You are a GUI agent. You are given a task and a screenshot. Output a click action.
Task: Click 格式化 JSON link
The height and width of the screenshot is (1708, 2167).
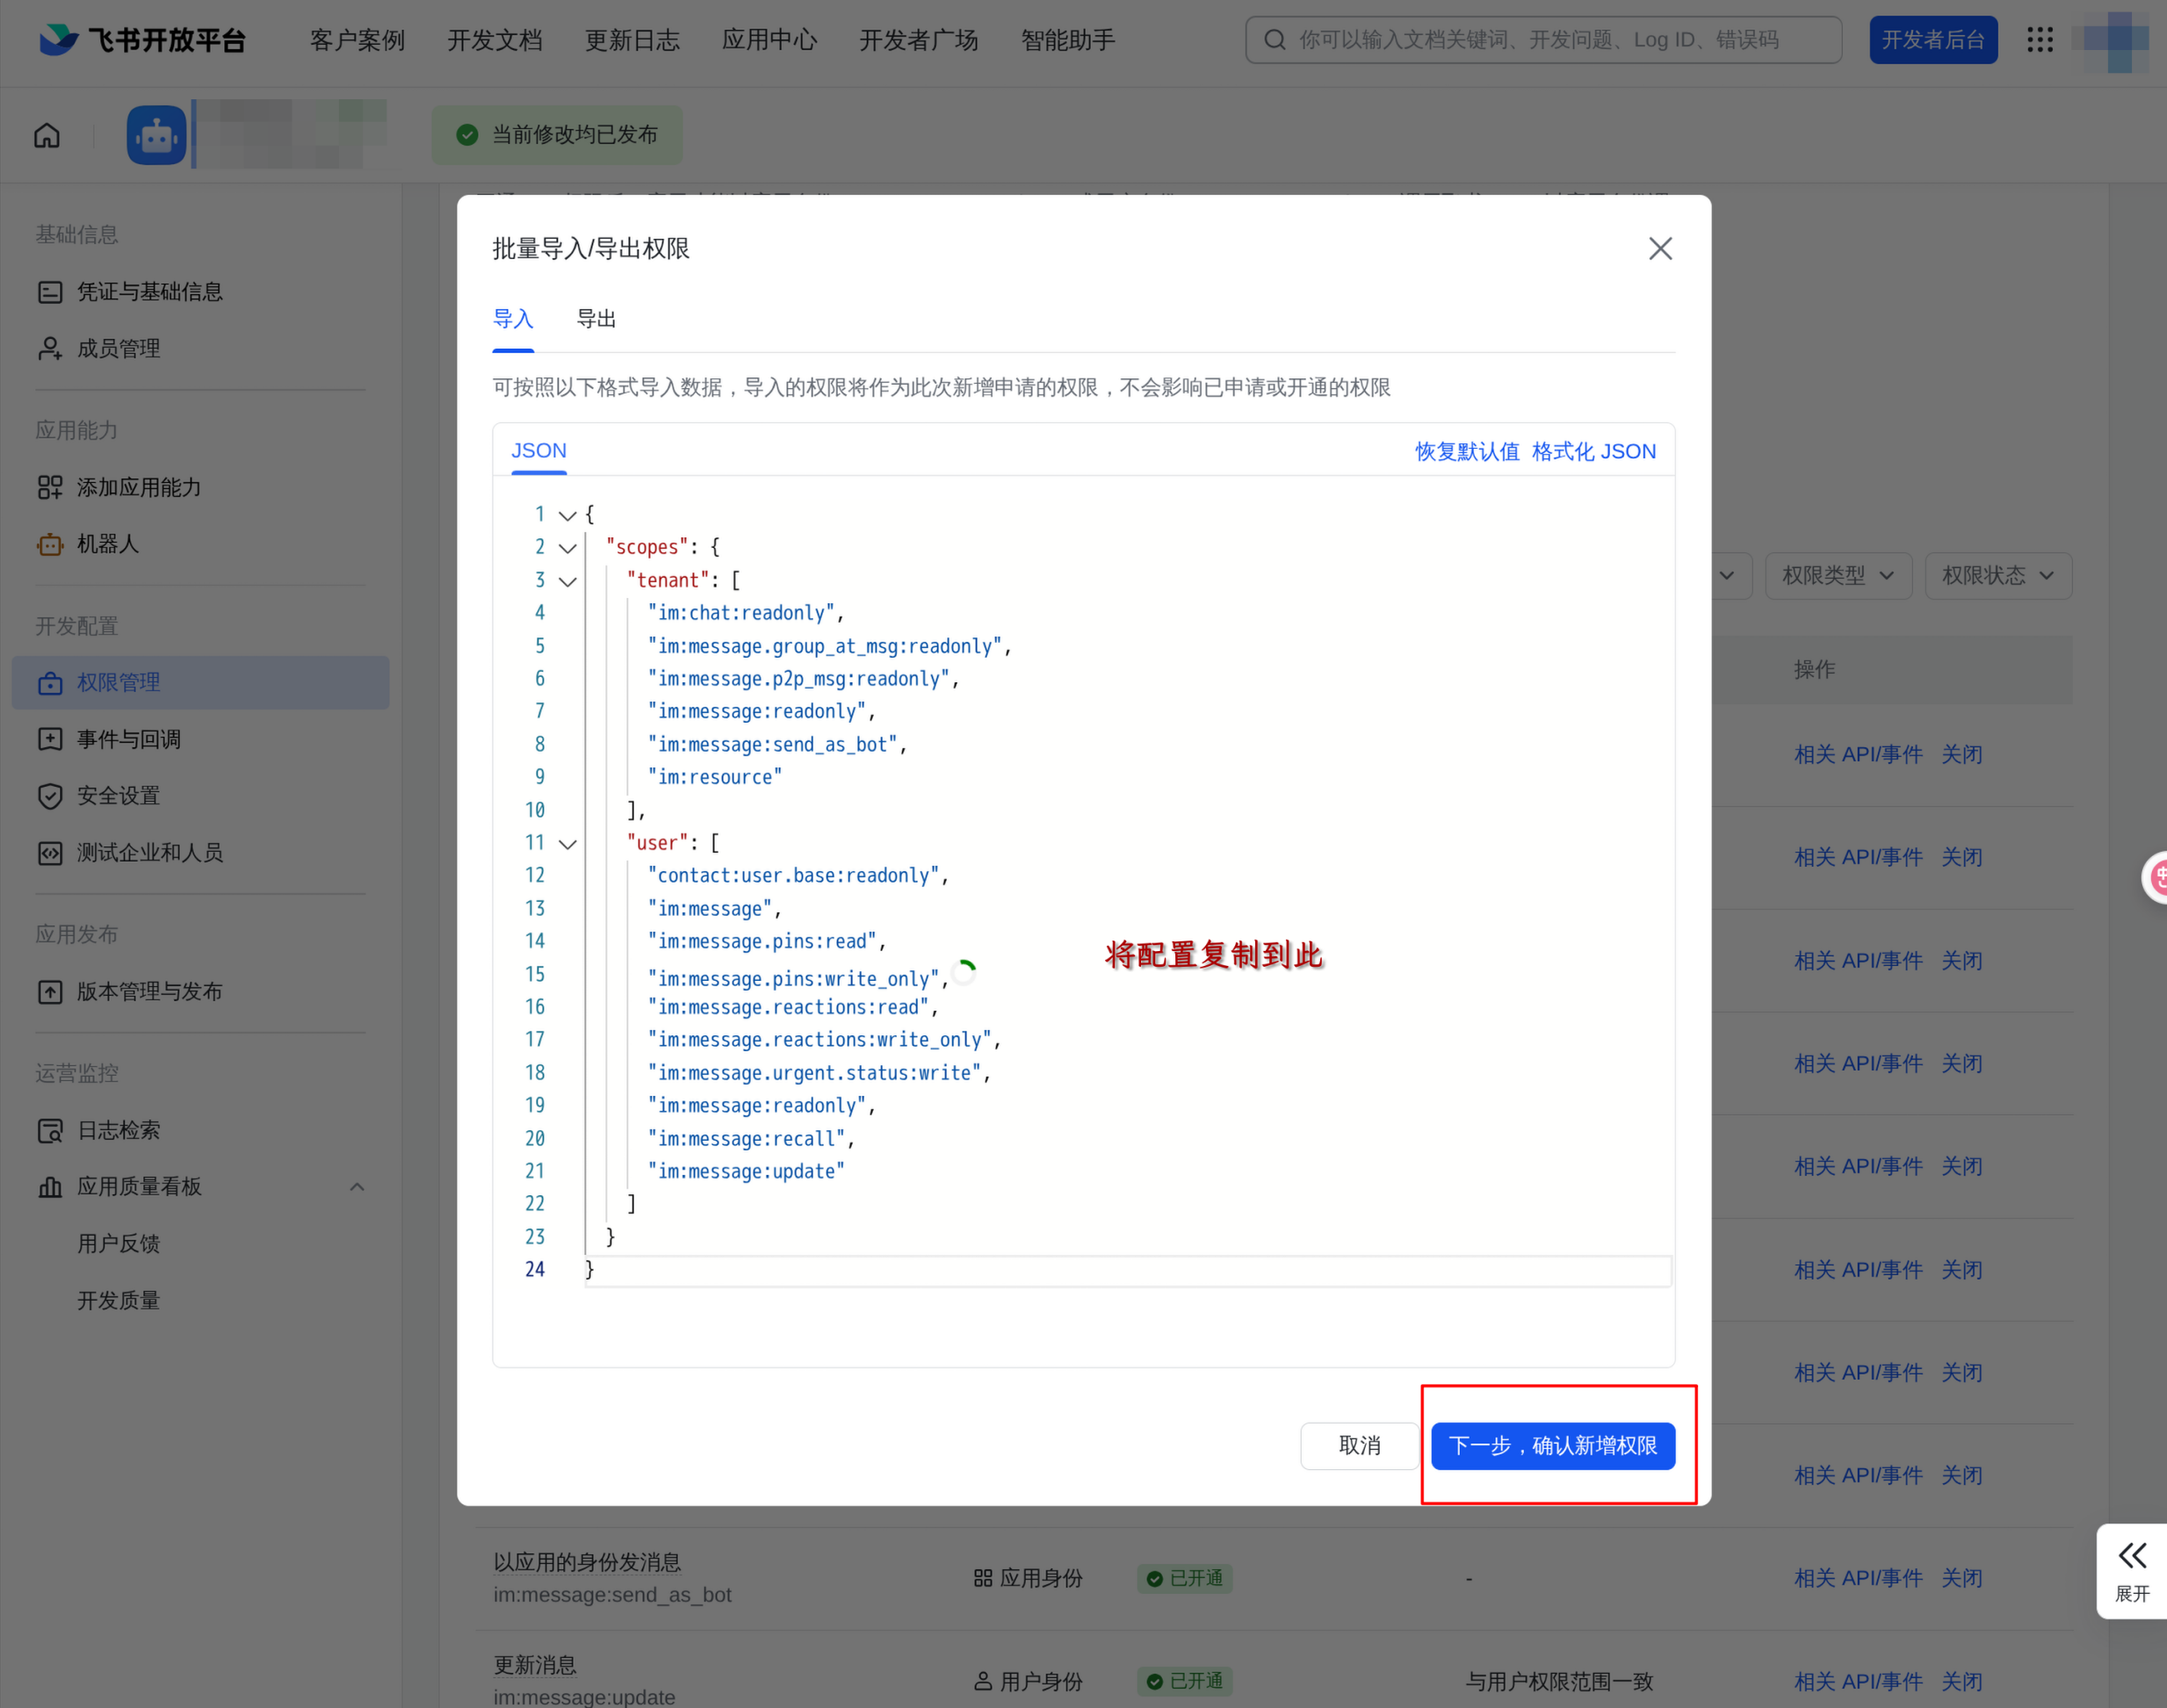(x=1594, y=452)
